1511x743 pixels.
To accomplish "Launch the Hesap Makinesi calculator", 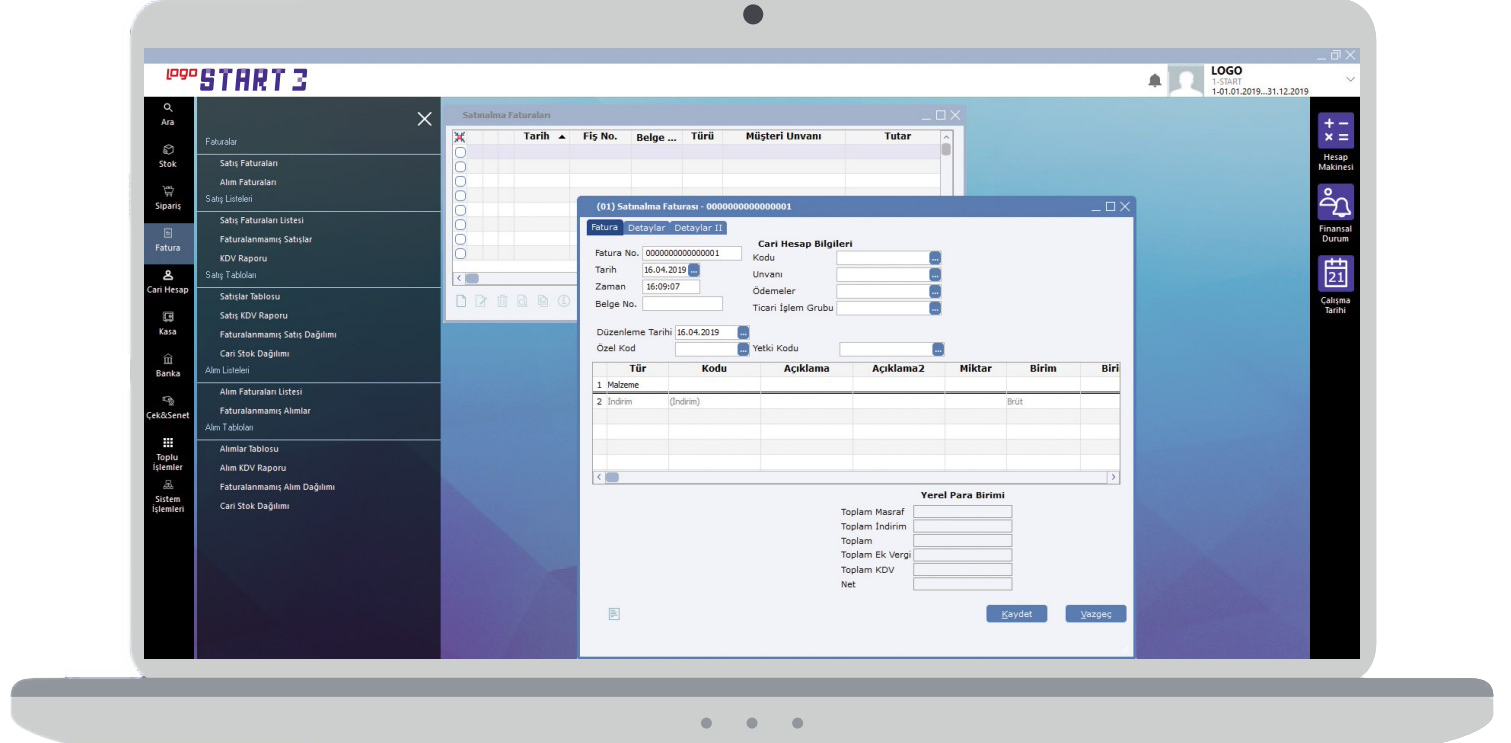I will [1335, 131].
